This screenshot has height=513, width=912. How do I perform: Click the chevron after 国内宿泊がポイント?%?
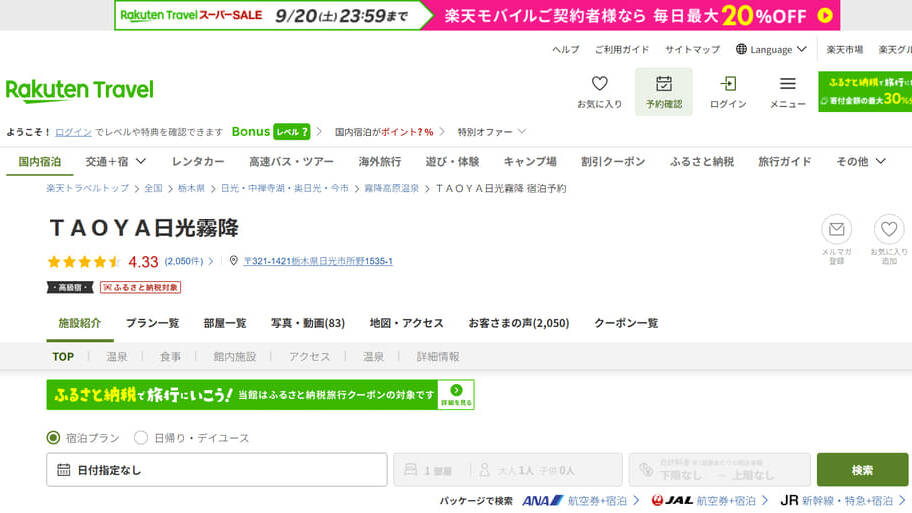point(442,132)
